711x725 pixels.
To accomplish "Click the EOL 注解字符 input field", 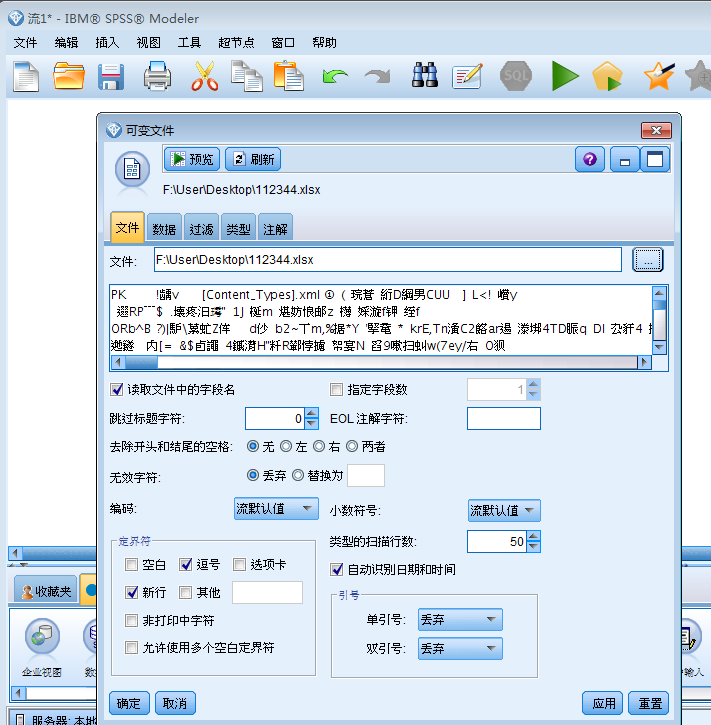I will click(503, 418).
